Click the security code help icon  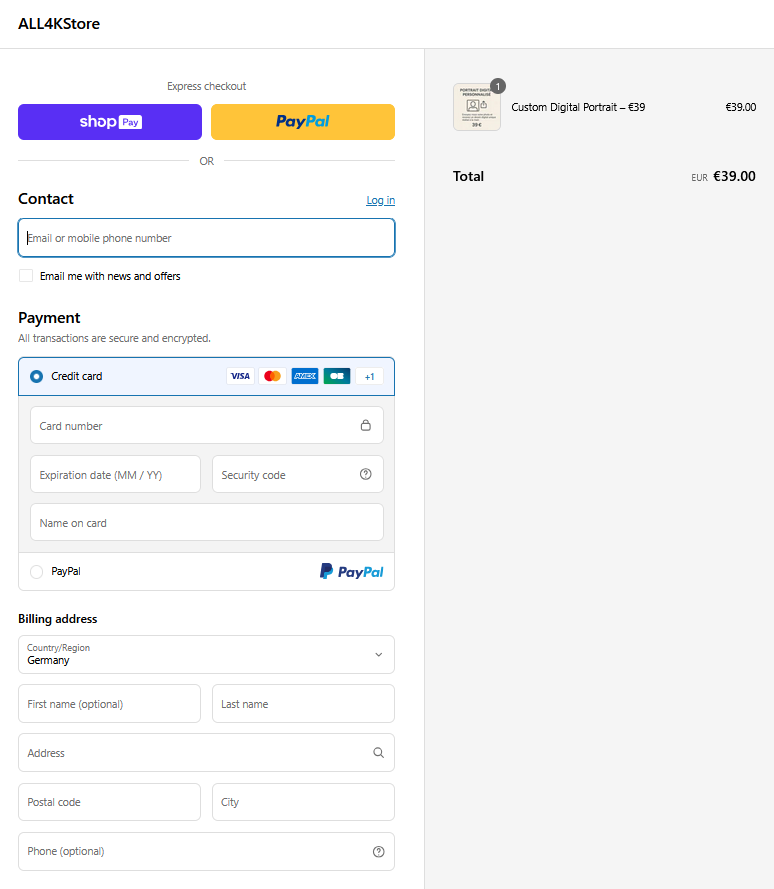pos(365,474)
